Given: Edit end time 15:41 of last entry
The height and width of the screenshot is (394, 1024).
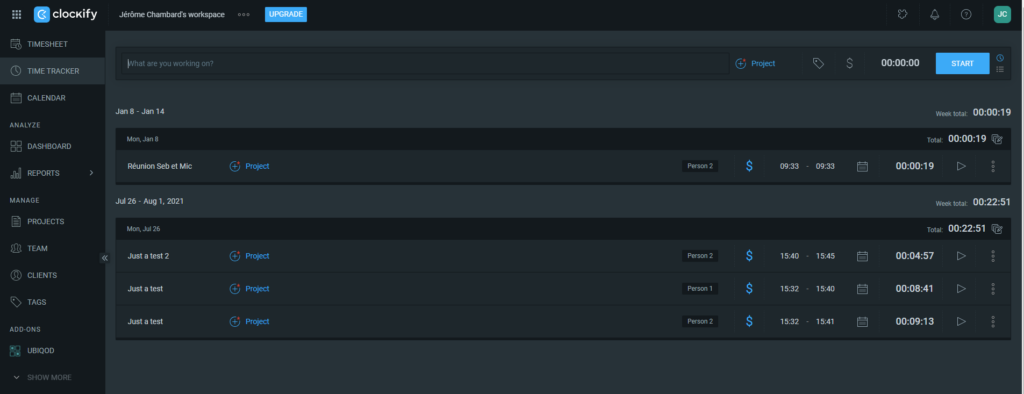Looking at the screenshot, I should [825, 321].
